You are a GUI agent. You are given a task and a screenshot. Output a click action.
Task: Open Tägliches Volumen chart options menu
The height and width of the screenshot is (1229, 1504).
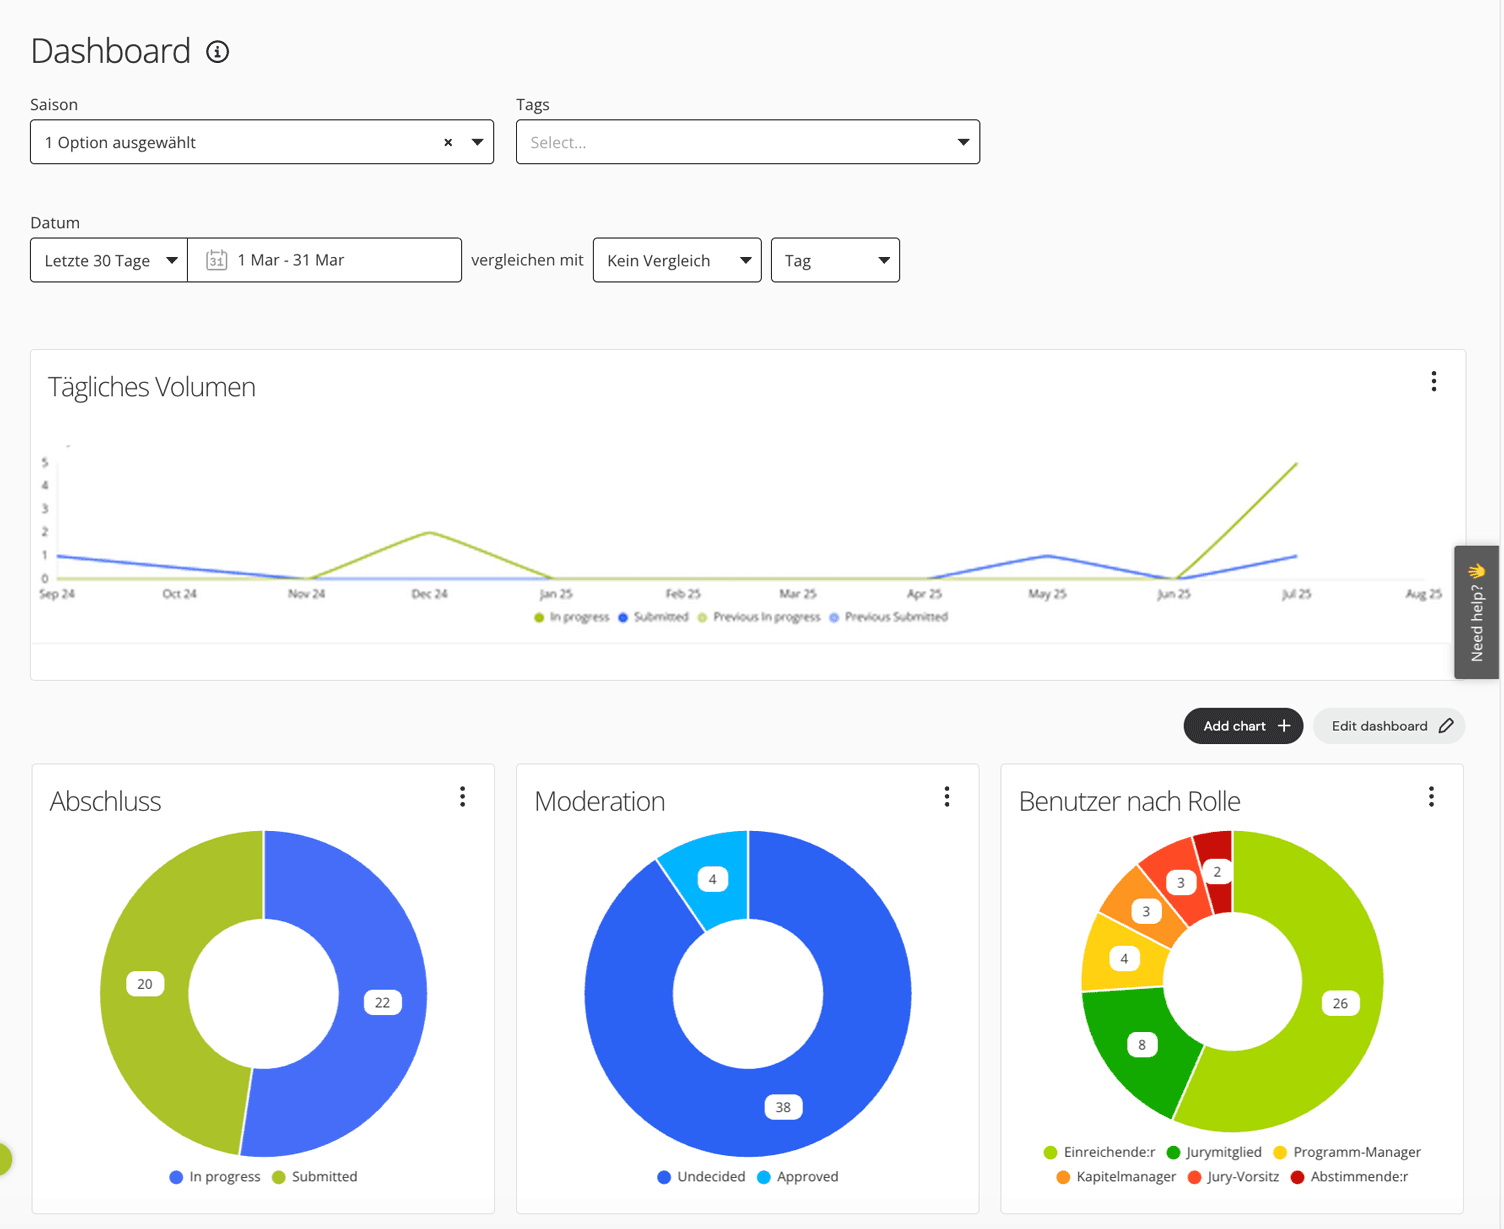coord(1433,382)
